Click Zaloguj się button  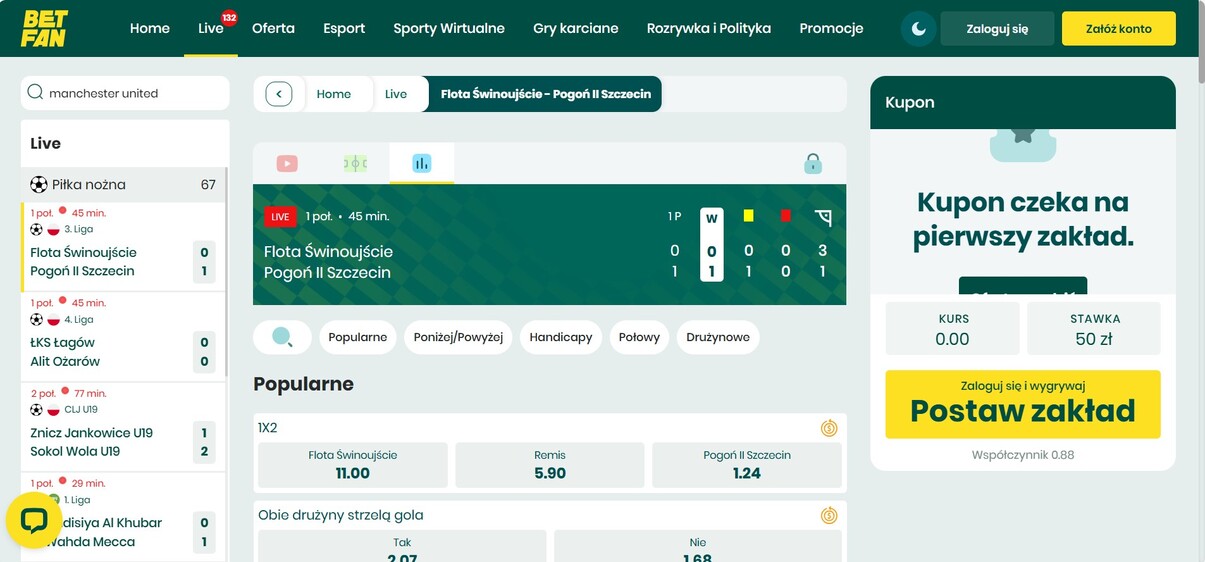997,29
